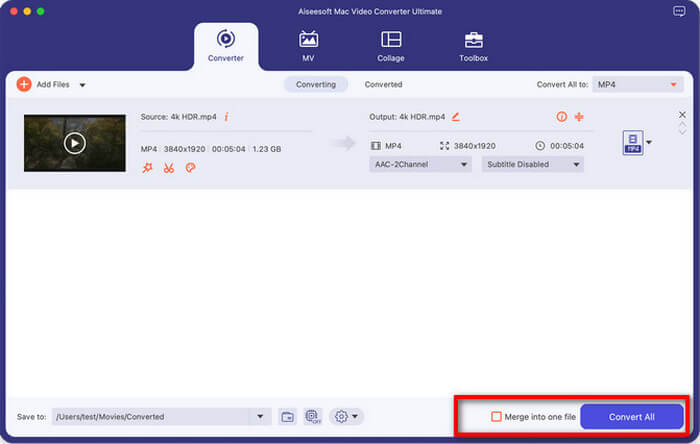The height and width of the screenshot is (444, 700).
Task: Click the orange compress plus icon
Action: [579, 117]
